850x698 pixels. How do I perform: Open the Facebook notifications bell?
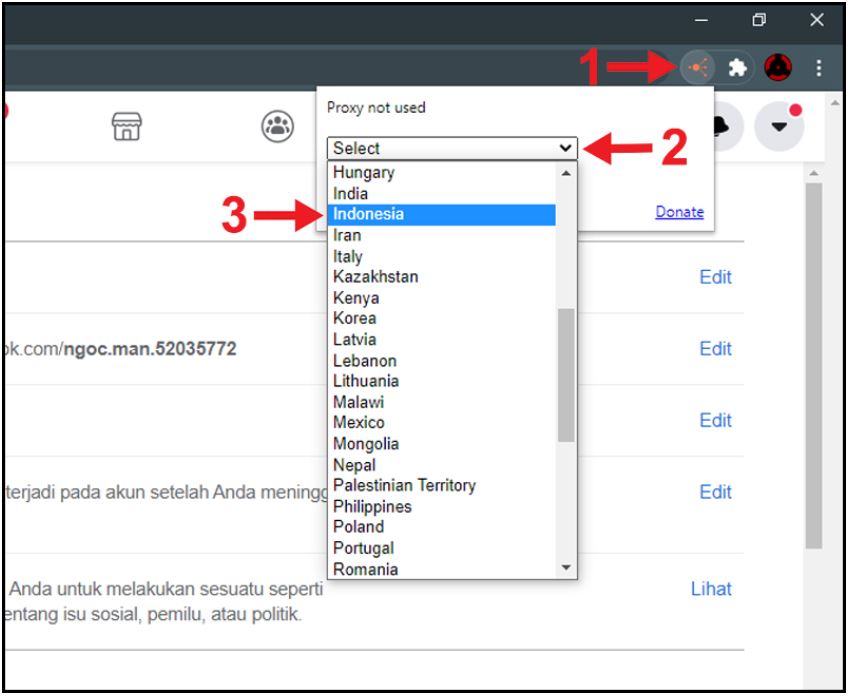click(x=724, y=126)
